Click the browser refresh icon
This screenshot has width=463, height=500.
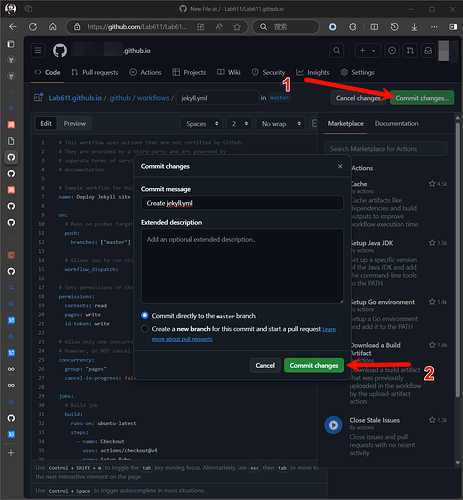pyautogui.click(x=33, y=27)
